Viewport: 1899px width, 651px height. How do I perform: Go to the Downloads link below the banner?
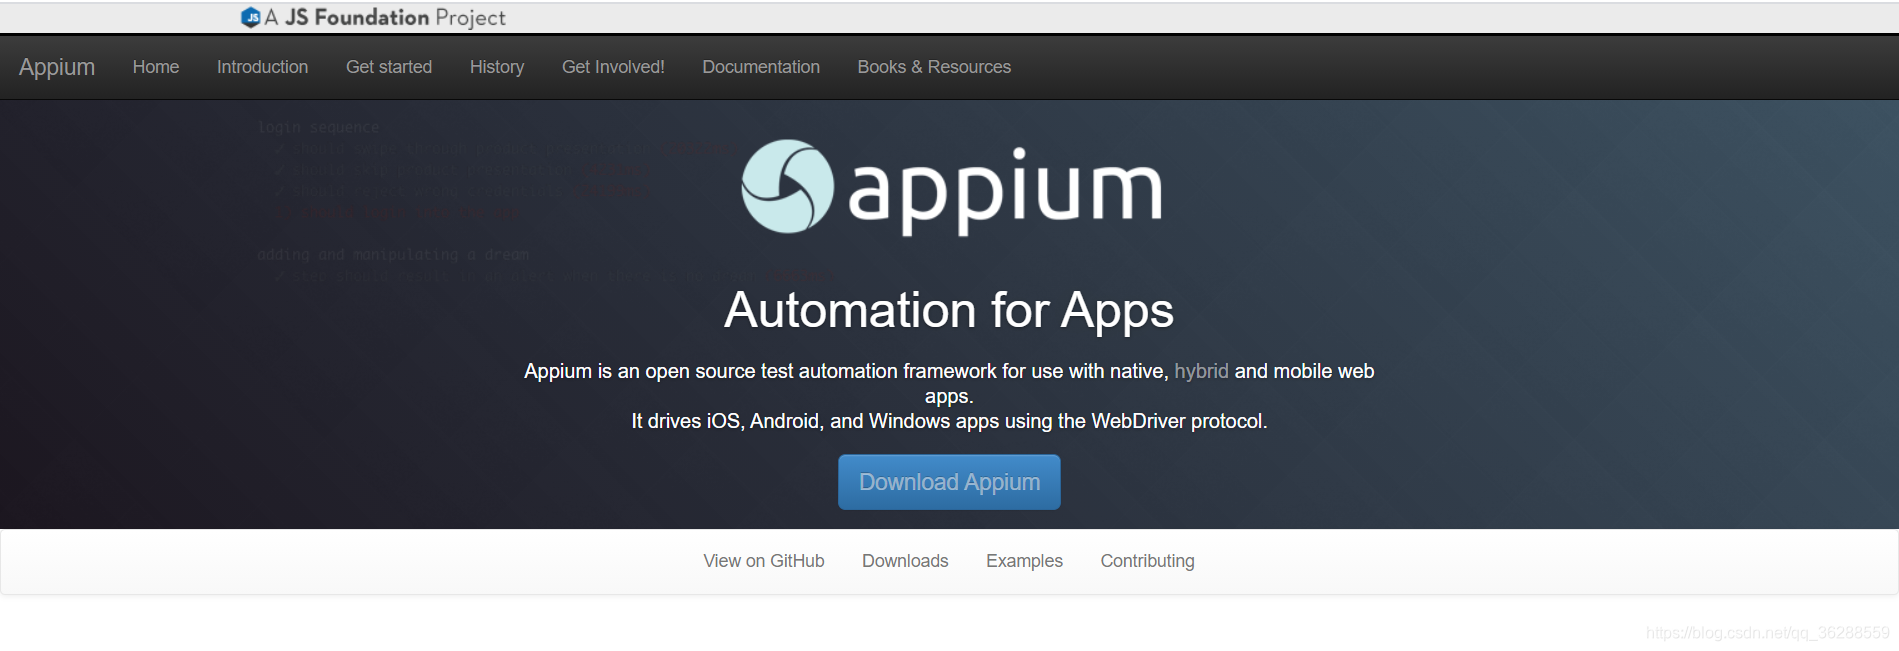click(x=905, y=561)
